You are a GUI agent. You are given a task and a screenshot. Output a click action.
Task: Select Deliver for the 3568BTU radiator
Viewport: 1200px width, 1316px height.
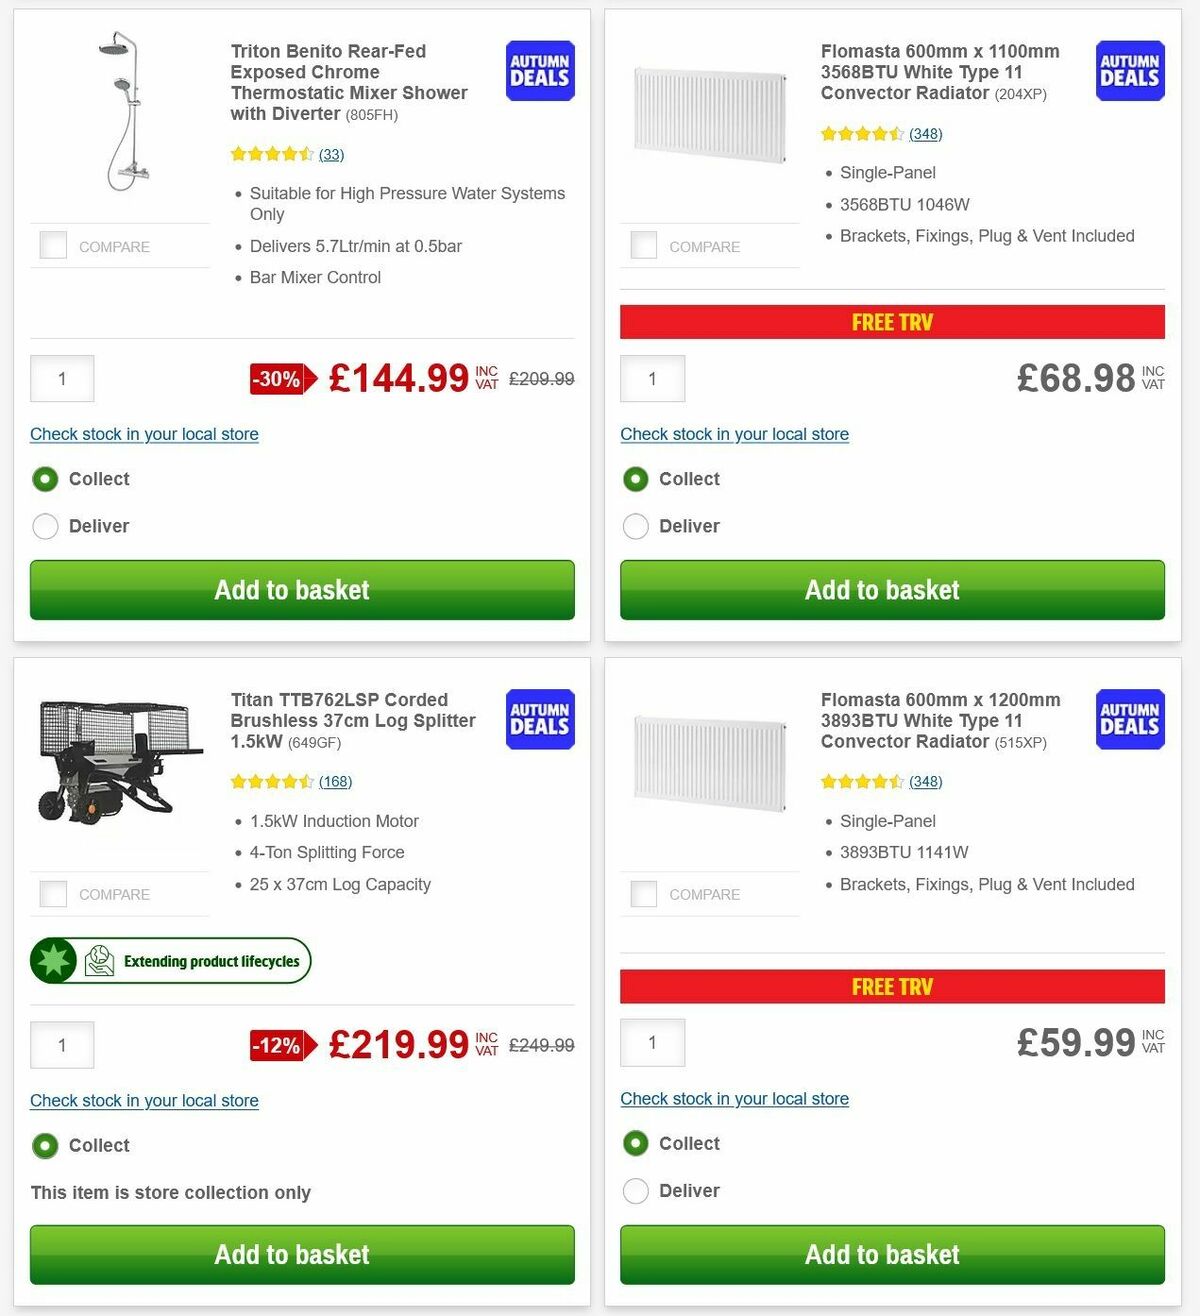point(636,526)
